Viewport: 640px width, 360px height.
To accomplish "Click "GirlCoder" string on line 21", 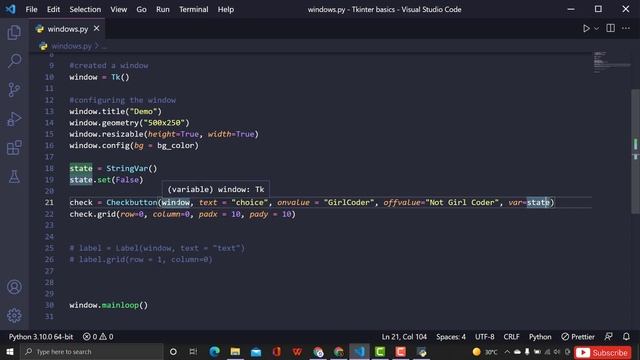I will (x=349, y=202).
